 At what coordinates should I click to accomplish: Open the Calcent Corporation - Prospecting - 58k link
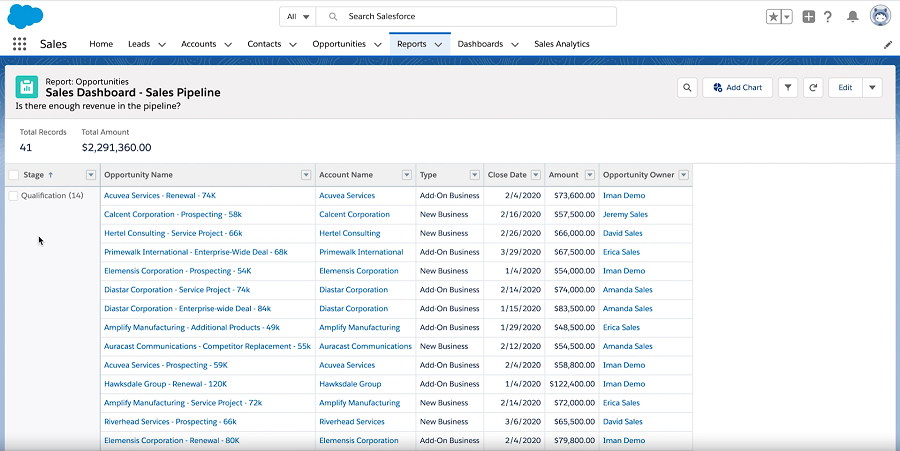[173, 215]
